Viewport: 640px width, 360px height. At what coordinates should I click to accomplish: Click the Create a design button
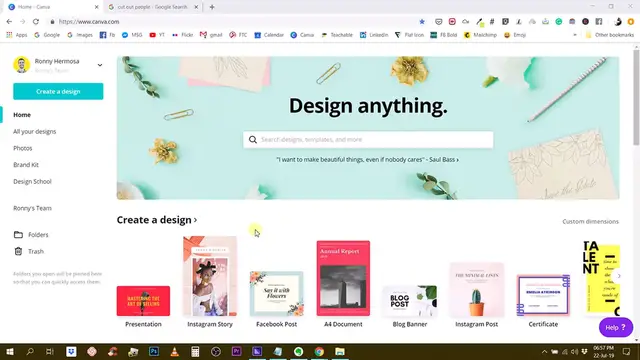pyautogui.click(x=58, y=91)
